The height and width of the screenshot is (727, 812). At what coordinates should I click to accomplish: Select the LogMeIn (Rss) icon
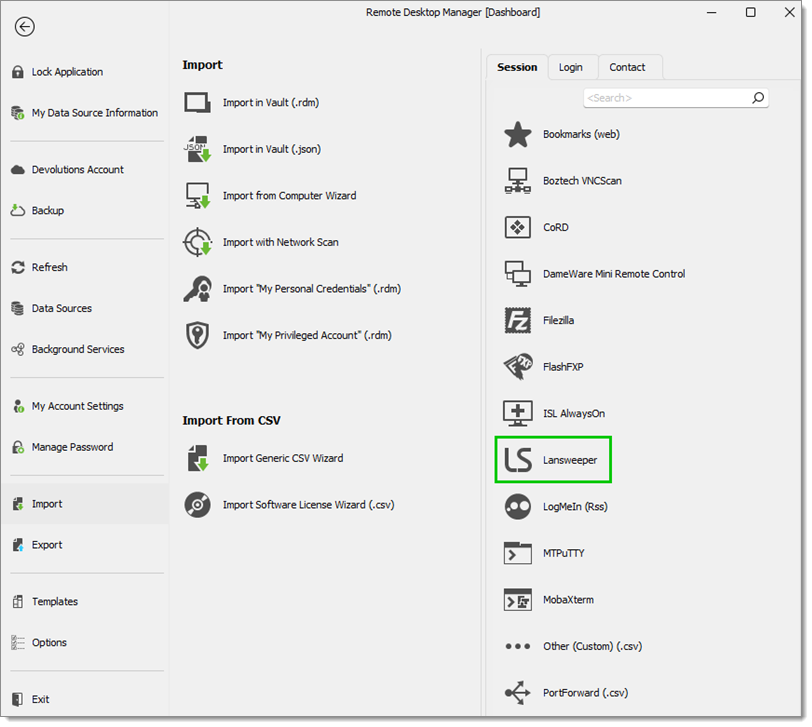point(518,506)
